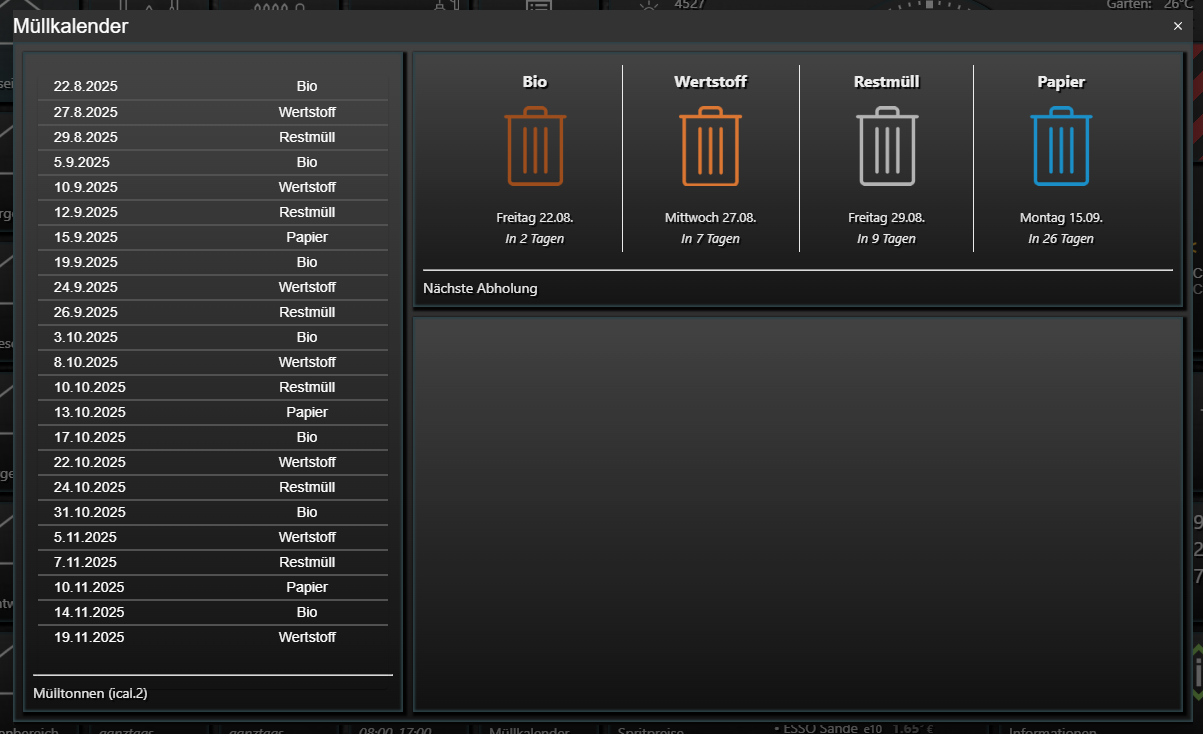Screen dimensions: 1203x734
Task: Click the Restmüll heading above the bin
Action: point(887,82)
